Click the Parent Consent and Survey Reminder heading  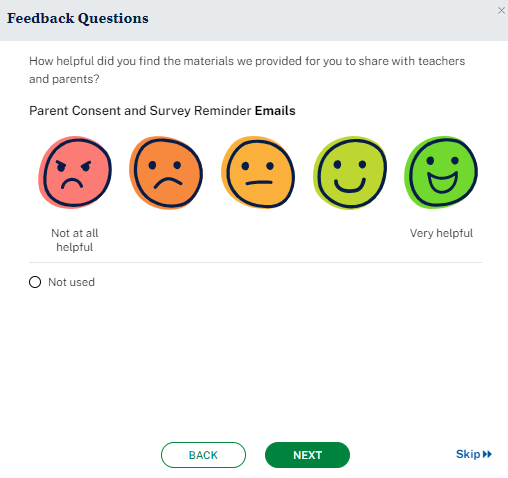click(162, 111)
